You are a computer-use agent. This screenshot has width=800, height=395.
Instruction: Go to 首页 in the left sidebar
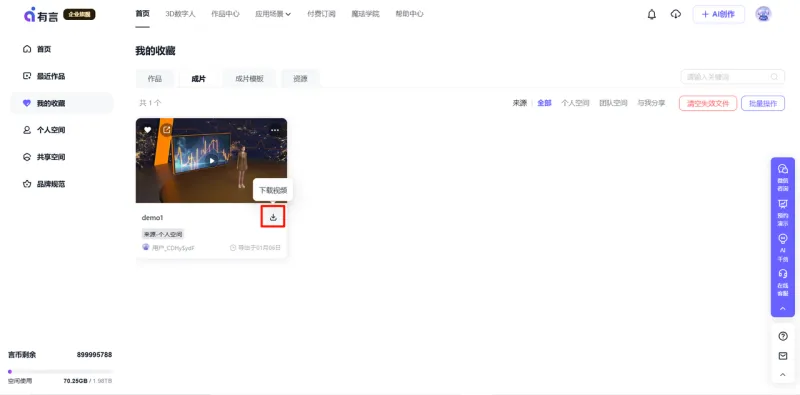pos(61,50)
